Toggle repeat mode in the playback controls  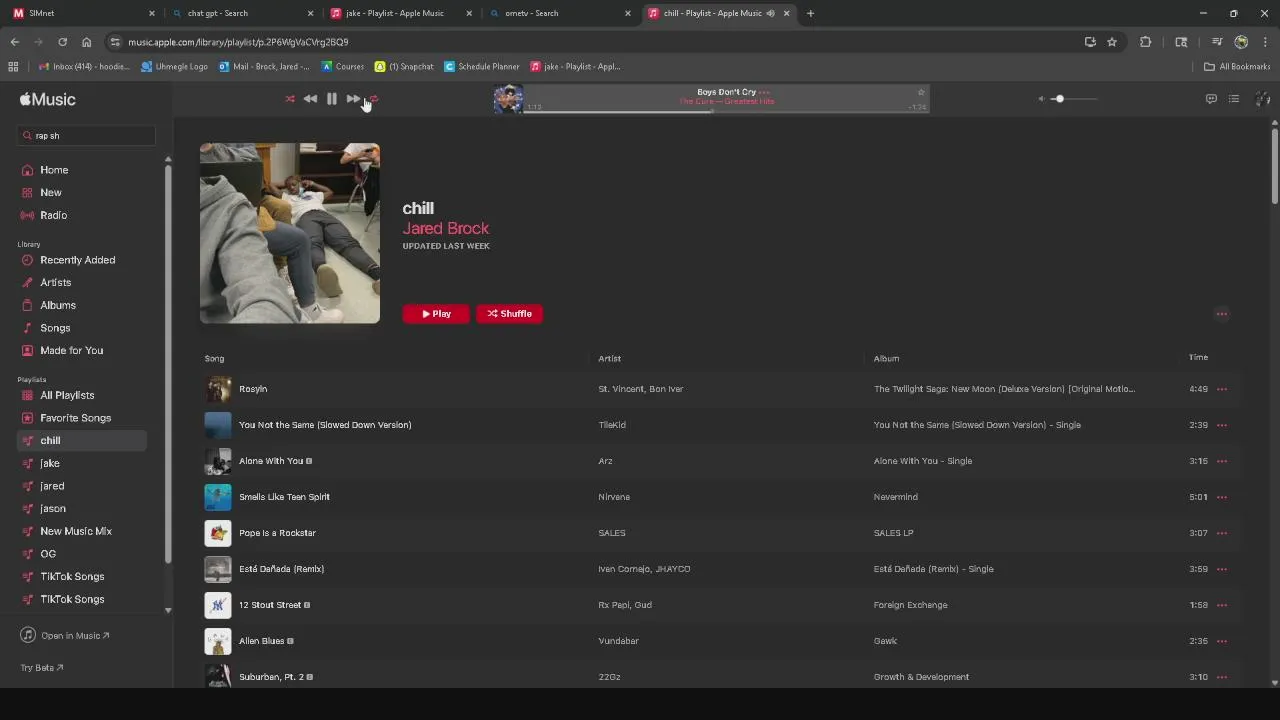(373, 99)
